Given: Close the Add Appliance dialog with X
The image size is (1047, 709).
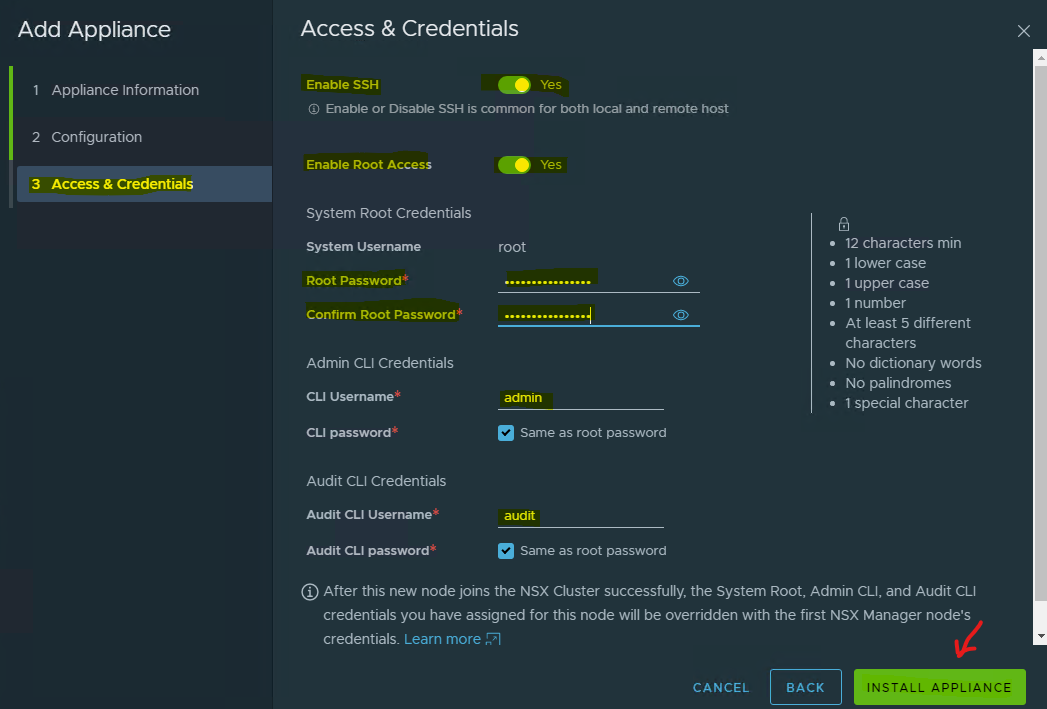Looking at the screenshot, I should pyautogui.click(x=1023, y=31).
